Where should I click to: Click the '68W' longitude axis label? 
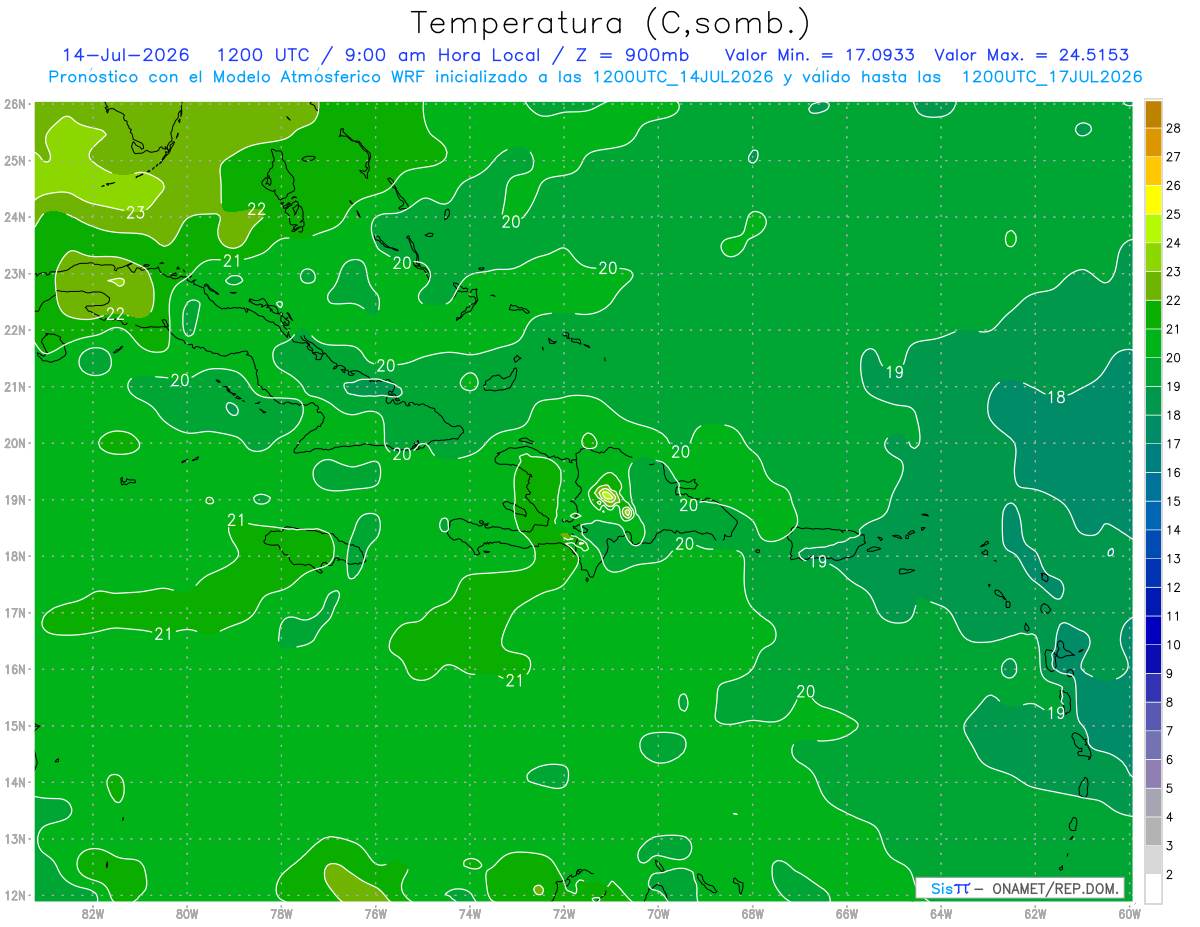tap(753, 913)
